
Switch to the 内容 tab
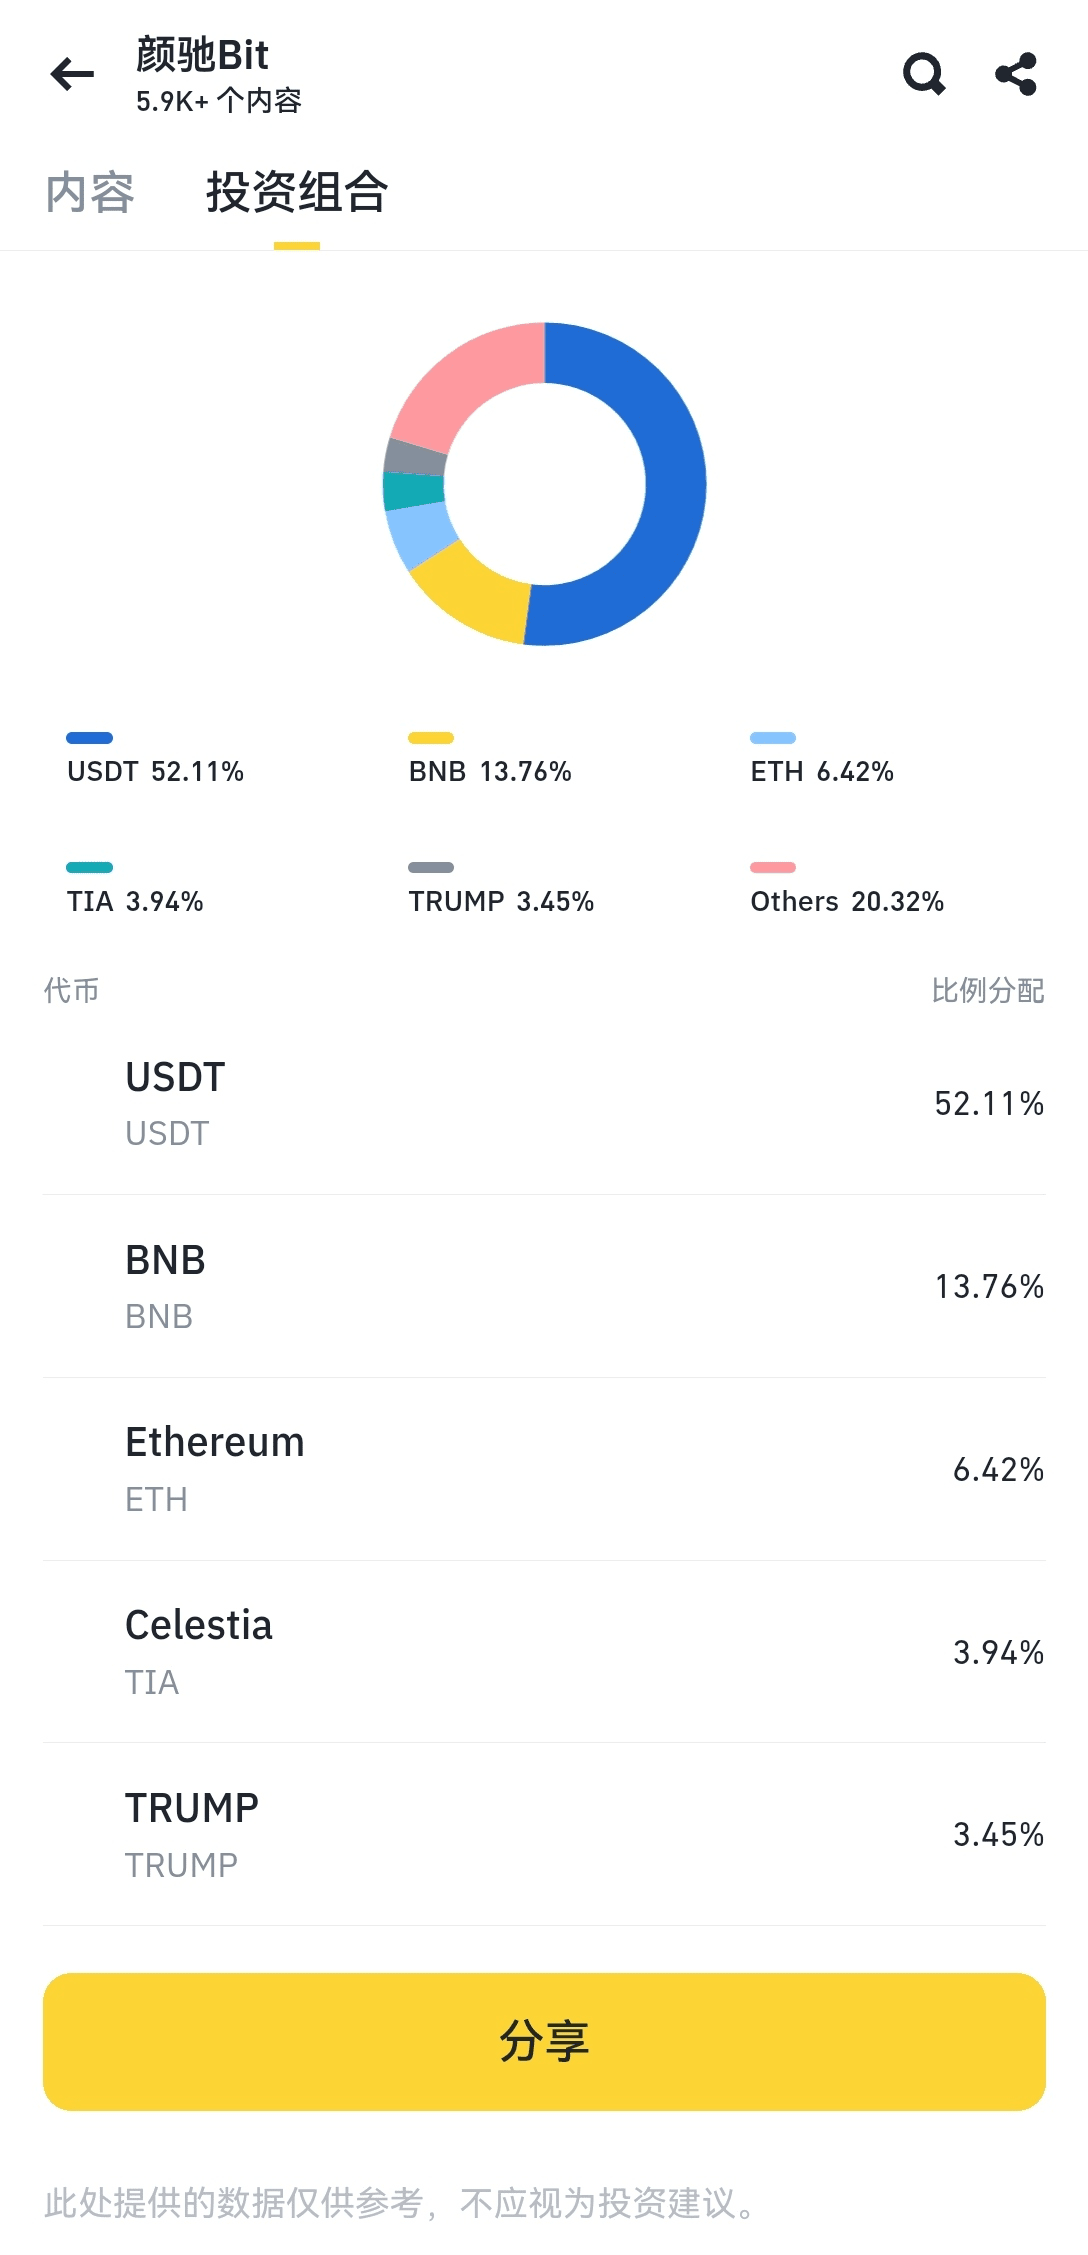90,192
